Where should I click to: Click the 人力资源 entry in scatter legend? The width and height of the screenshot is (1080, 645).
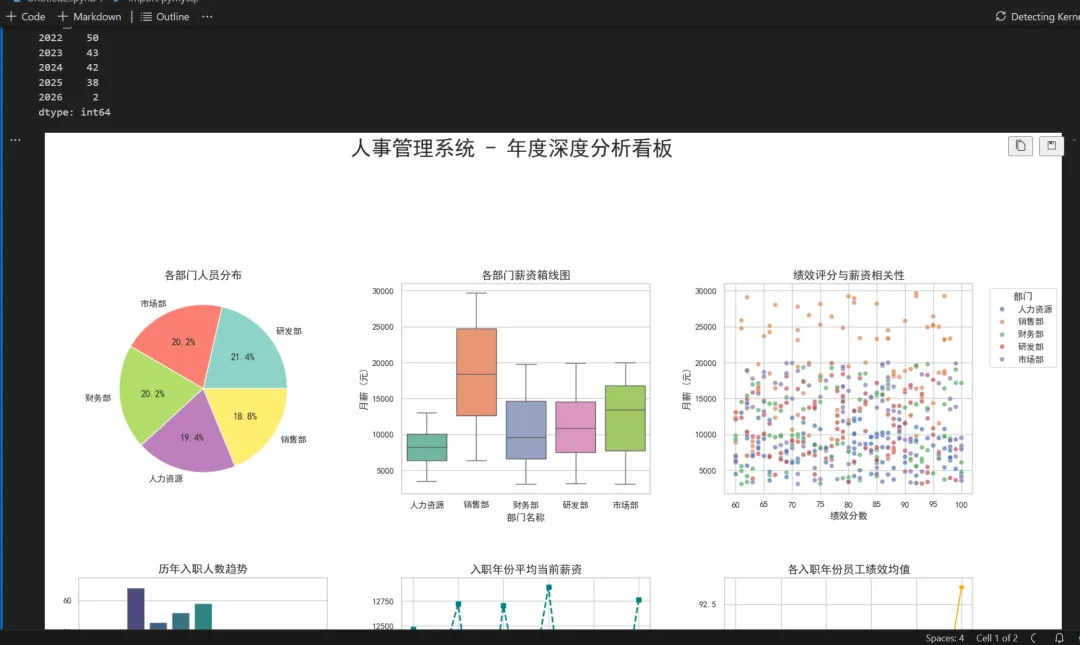point(1026,309)
